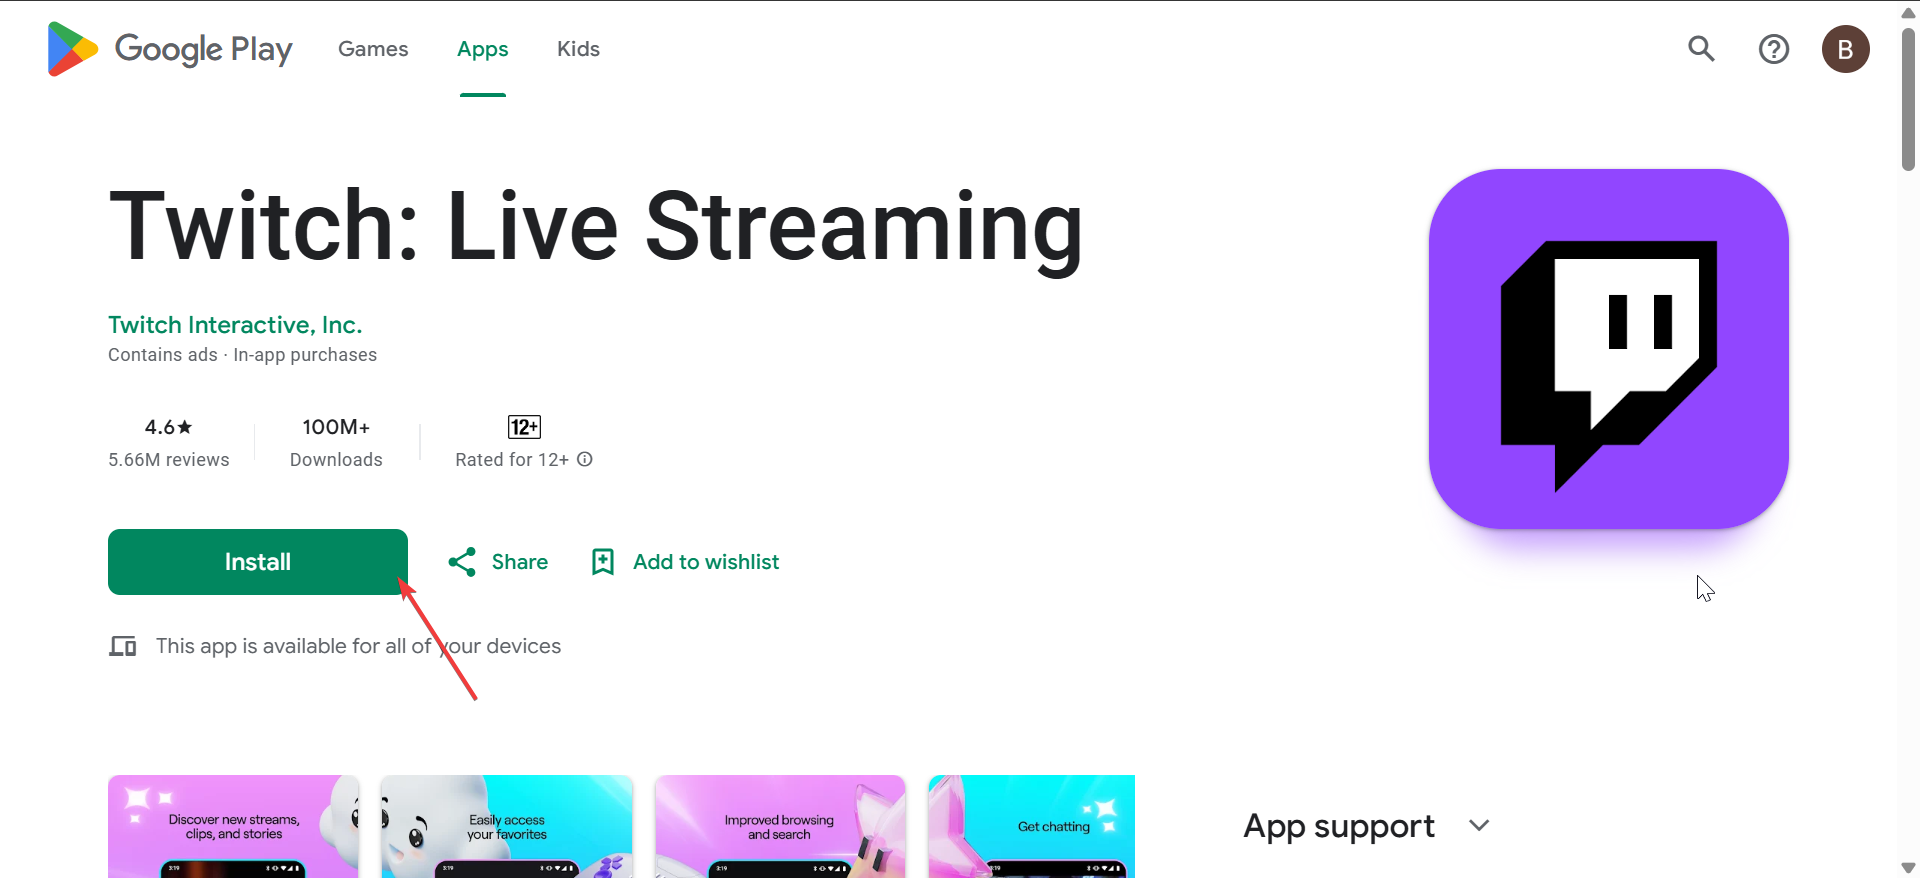This screenshot has height=878, width=1920.
Task: Click the 12+ rating badge
Action: (x=524, y=427)
